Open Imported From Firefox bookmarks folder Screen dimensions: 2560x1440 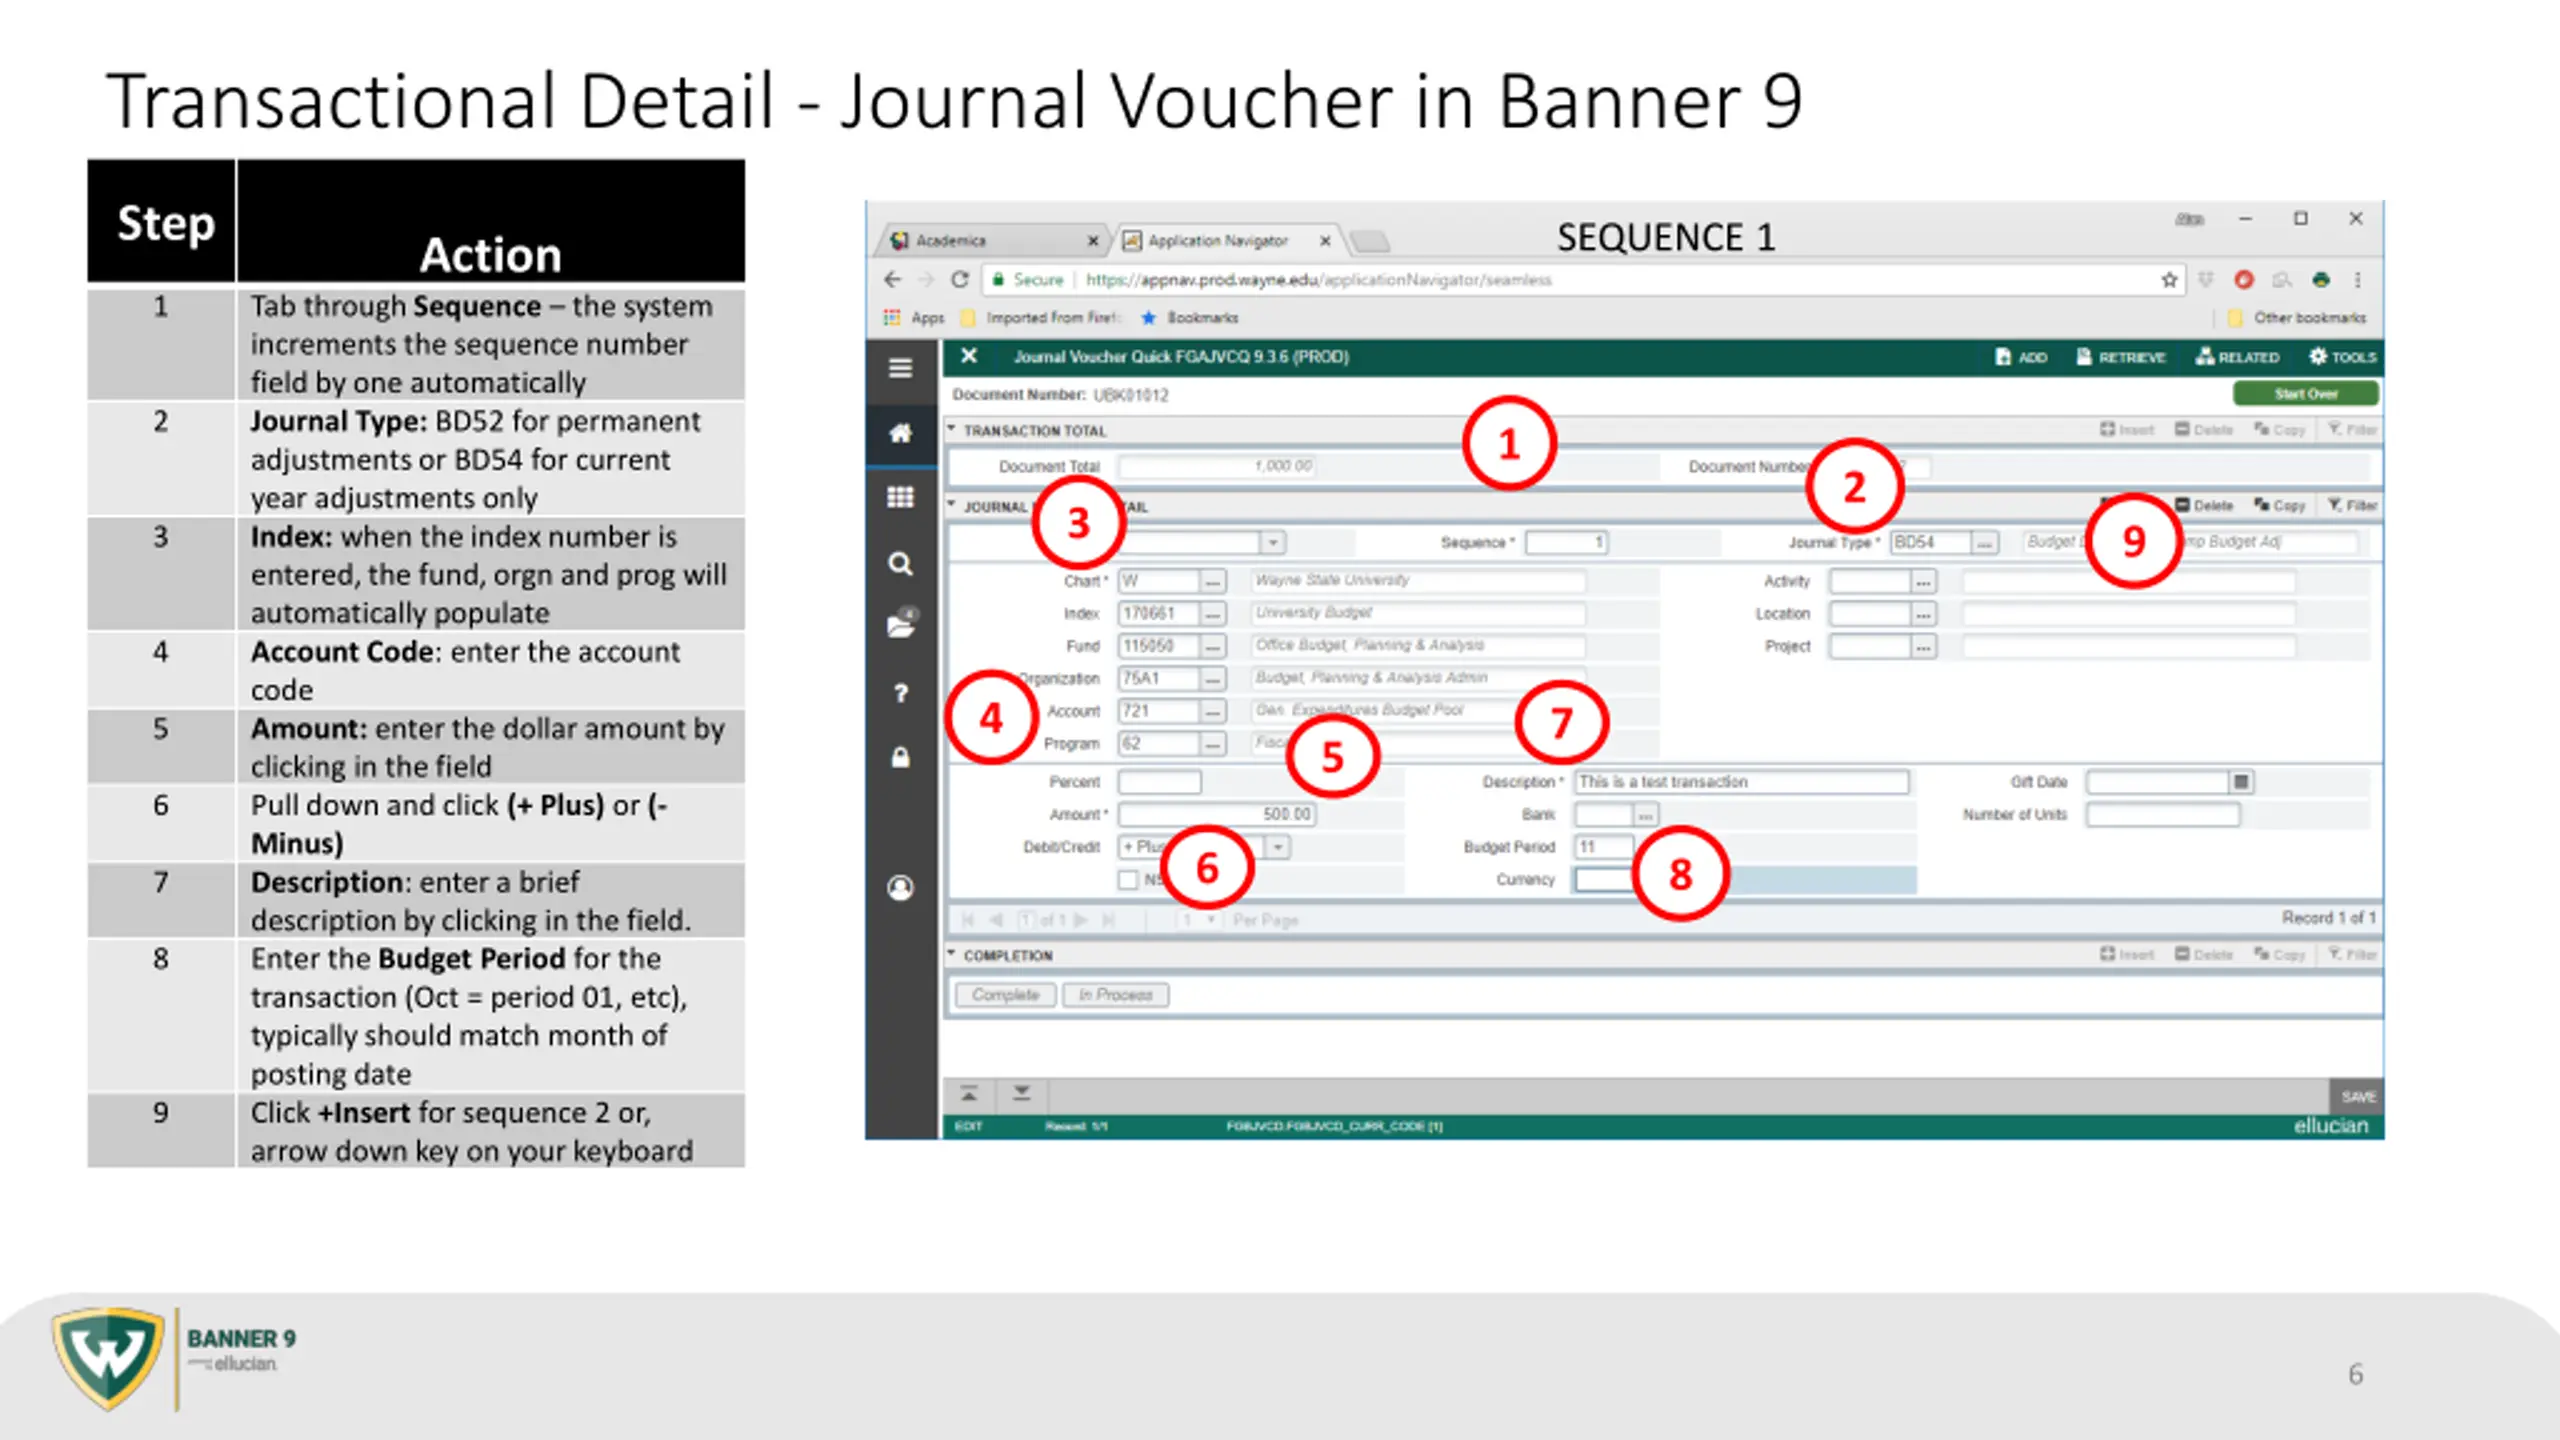coord(1040,317)
